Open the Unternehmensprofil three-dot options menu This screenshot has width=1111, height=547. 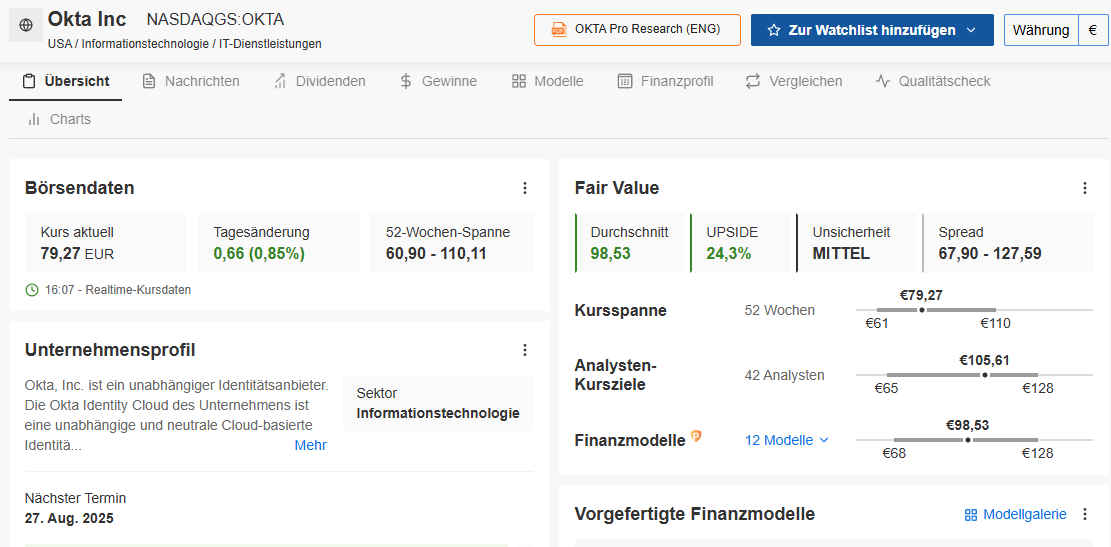click(x=525, y=350)
